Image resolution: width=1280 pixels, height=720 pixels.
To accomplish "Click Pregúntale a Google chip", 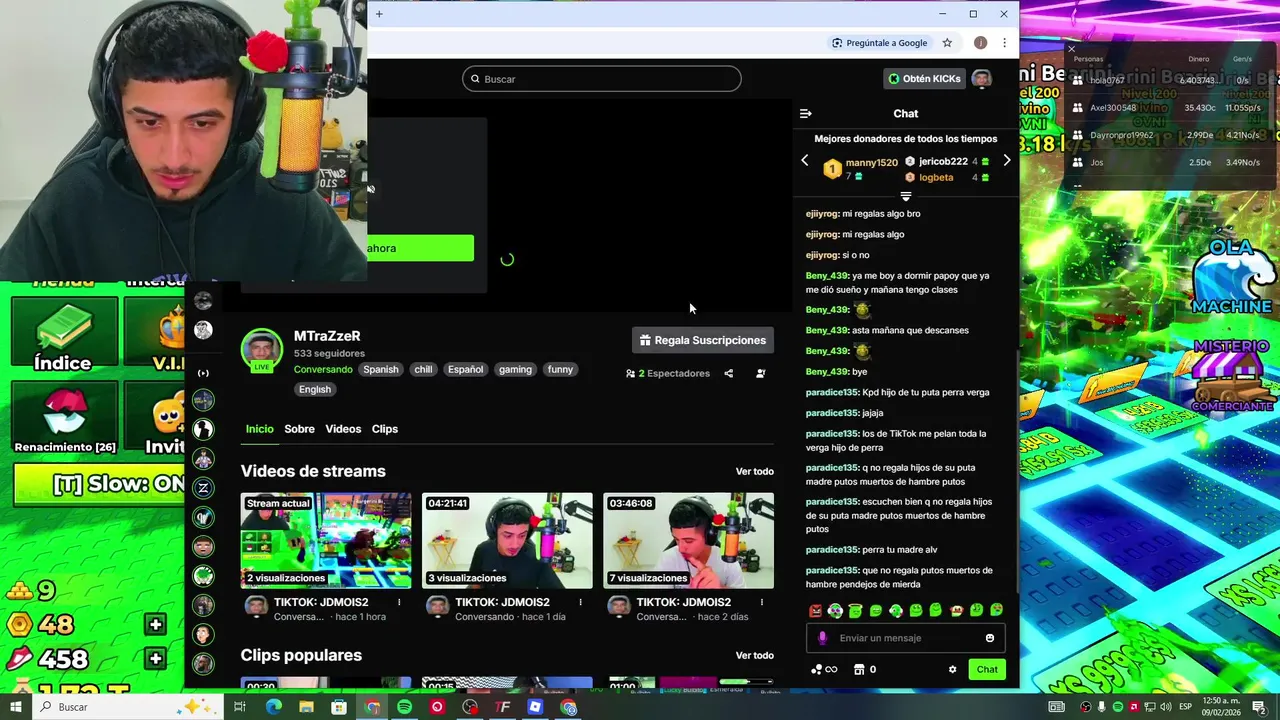I will [x=880, y=43].
